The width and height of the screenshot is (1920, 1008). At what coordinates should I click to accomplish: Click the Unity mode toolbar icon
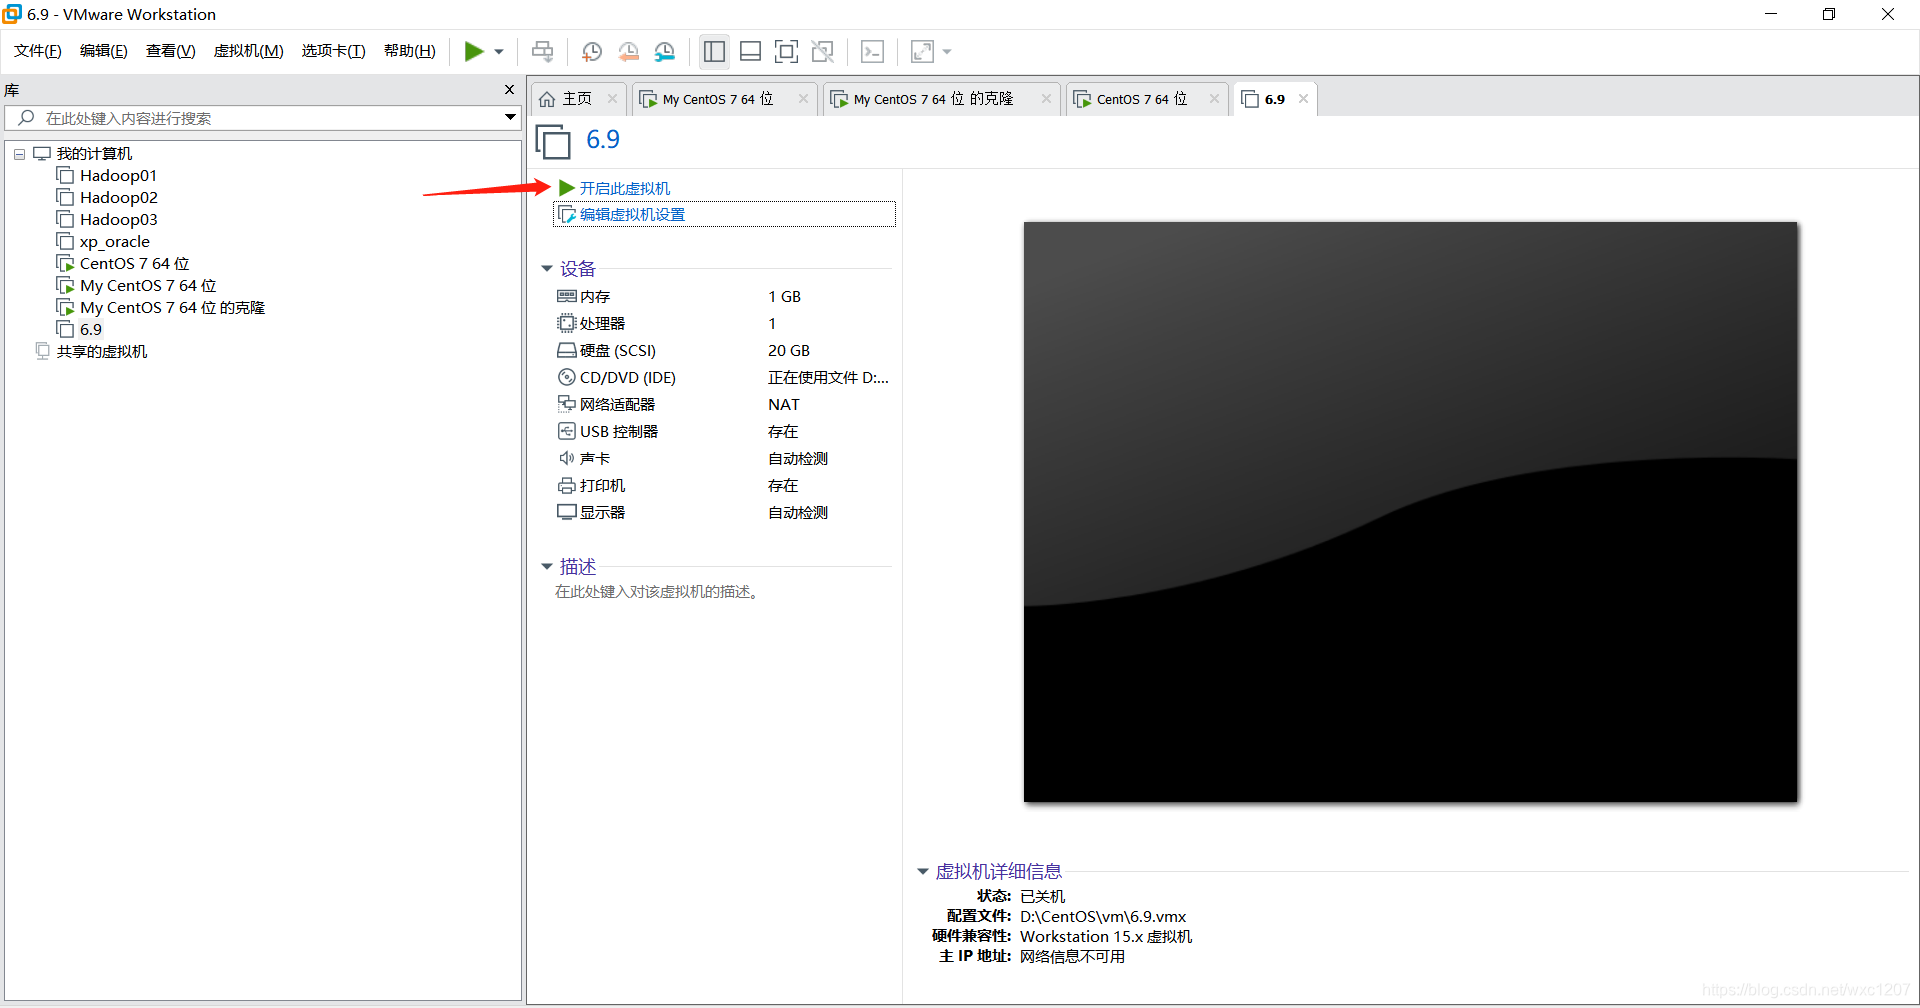(823, 51)
